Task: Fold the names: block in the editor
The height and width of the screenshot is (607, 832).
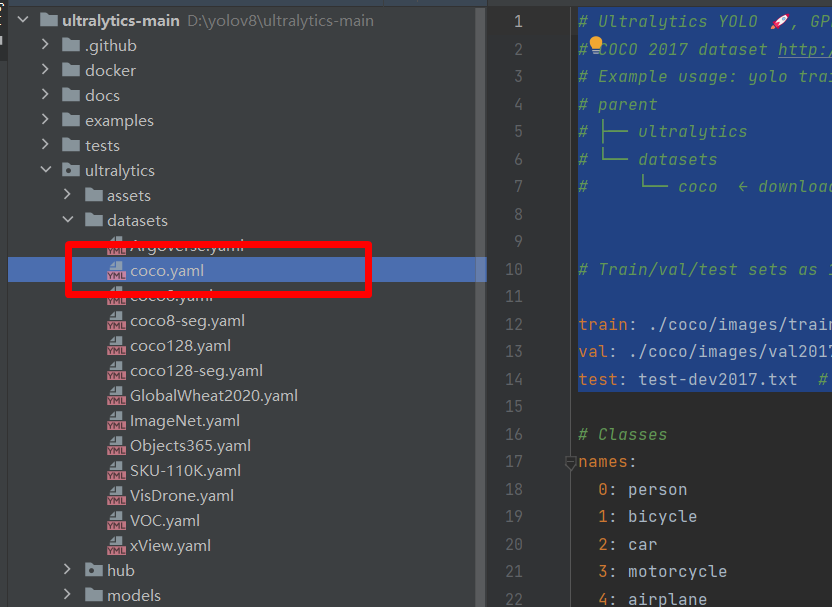Action: click(570, 462)
